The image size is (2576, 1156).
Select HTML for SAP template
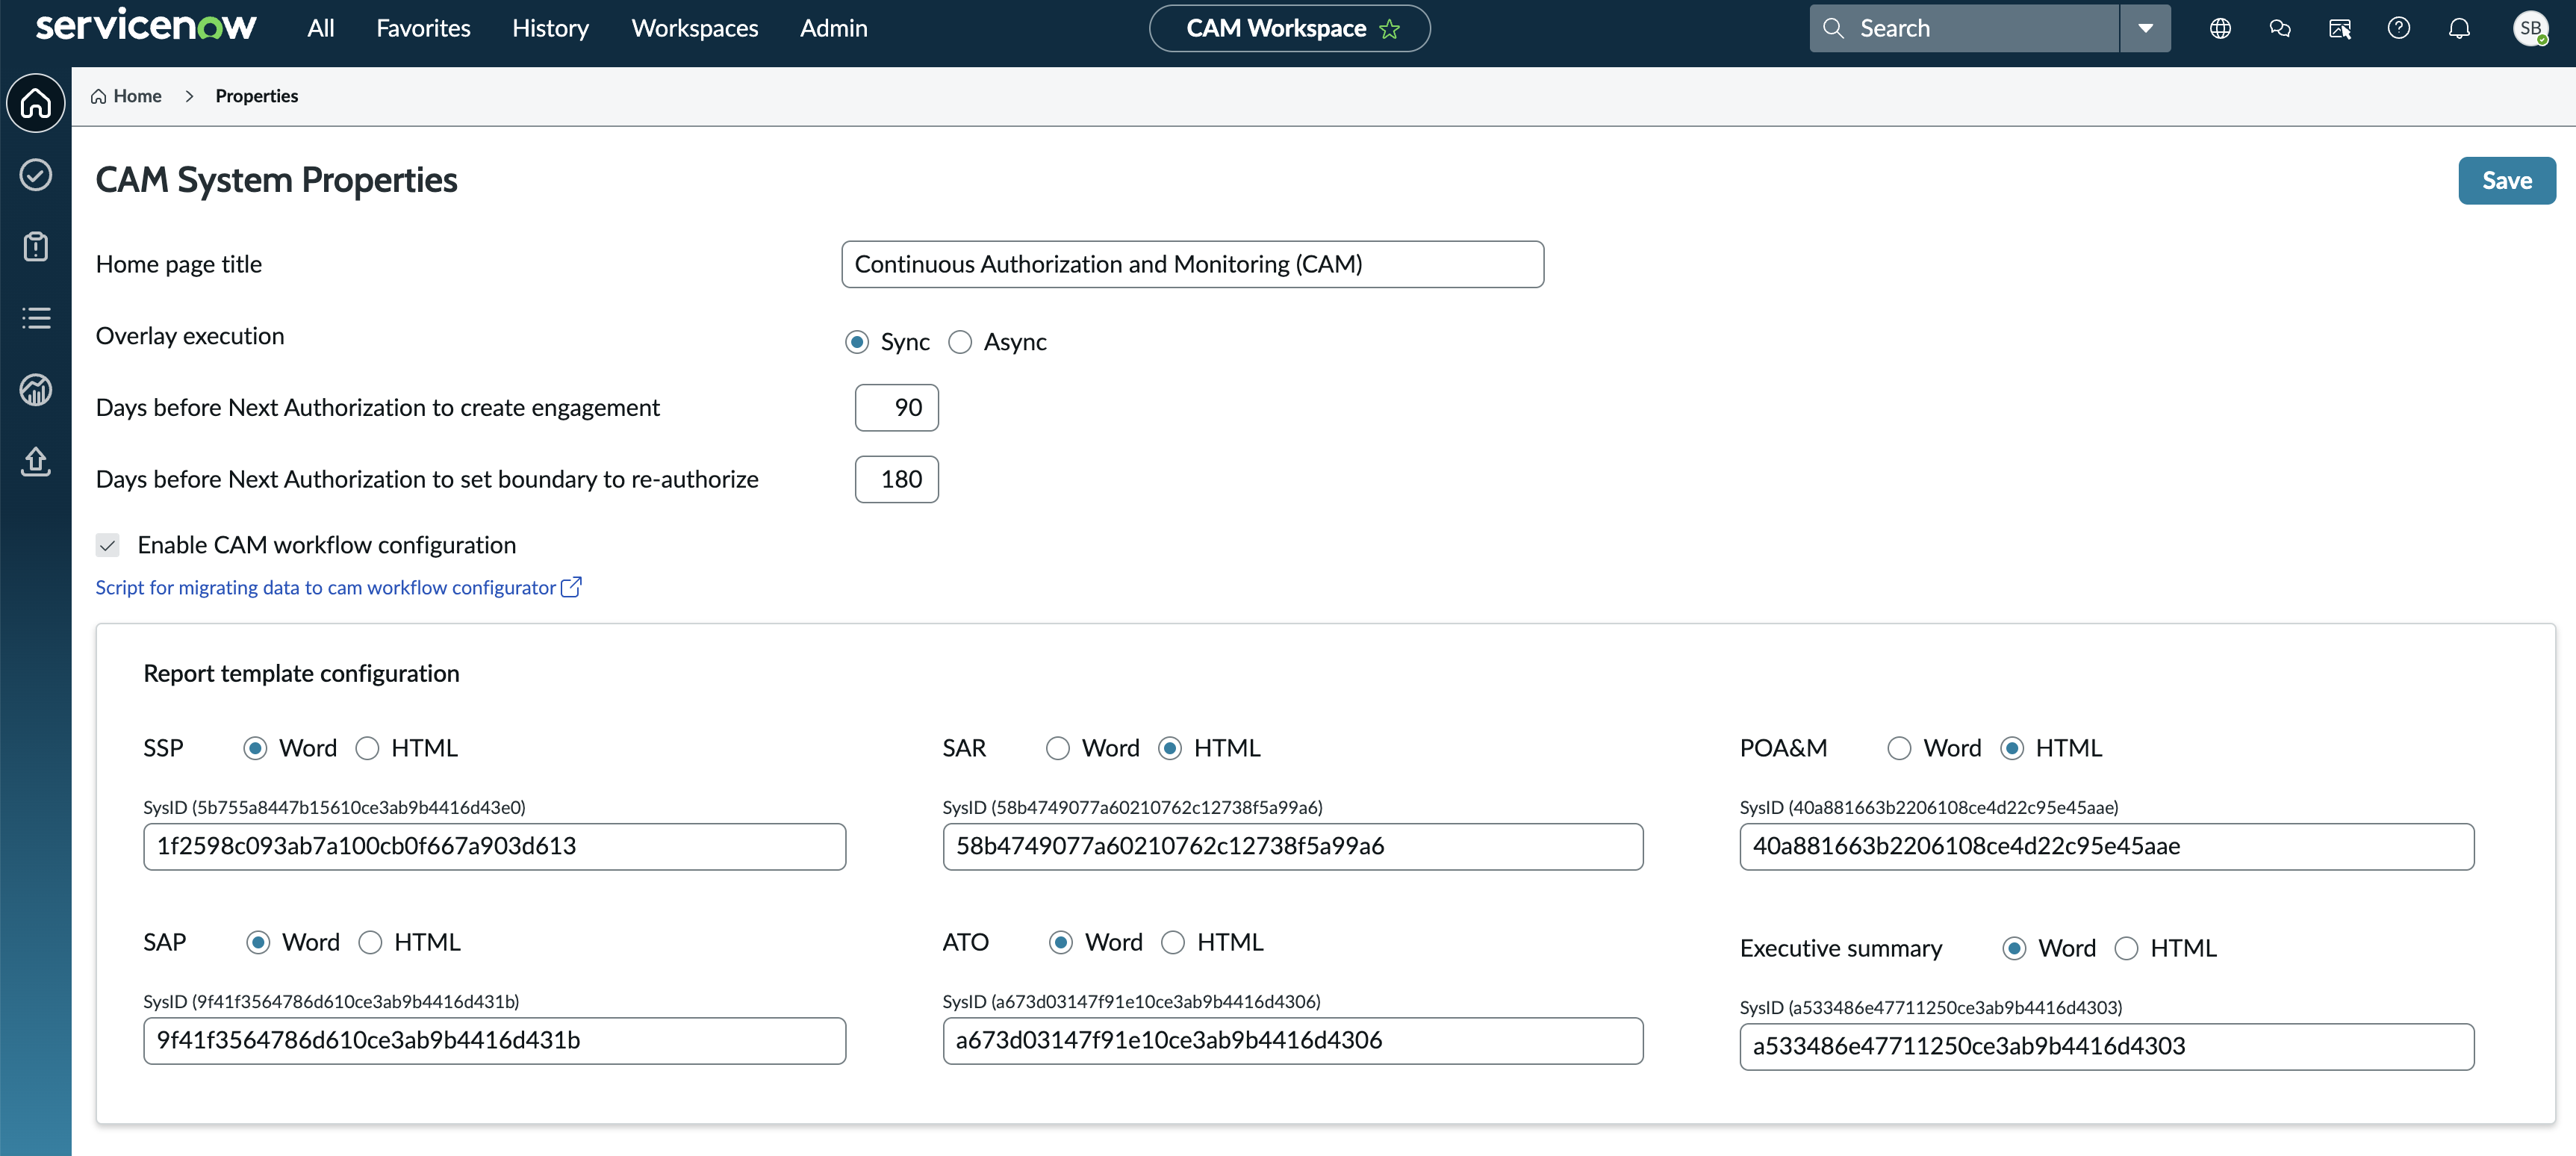point(371,942)
